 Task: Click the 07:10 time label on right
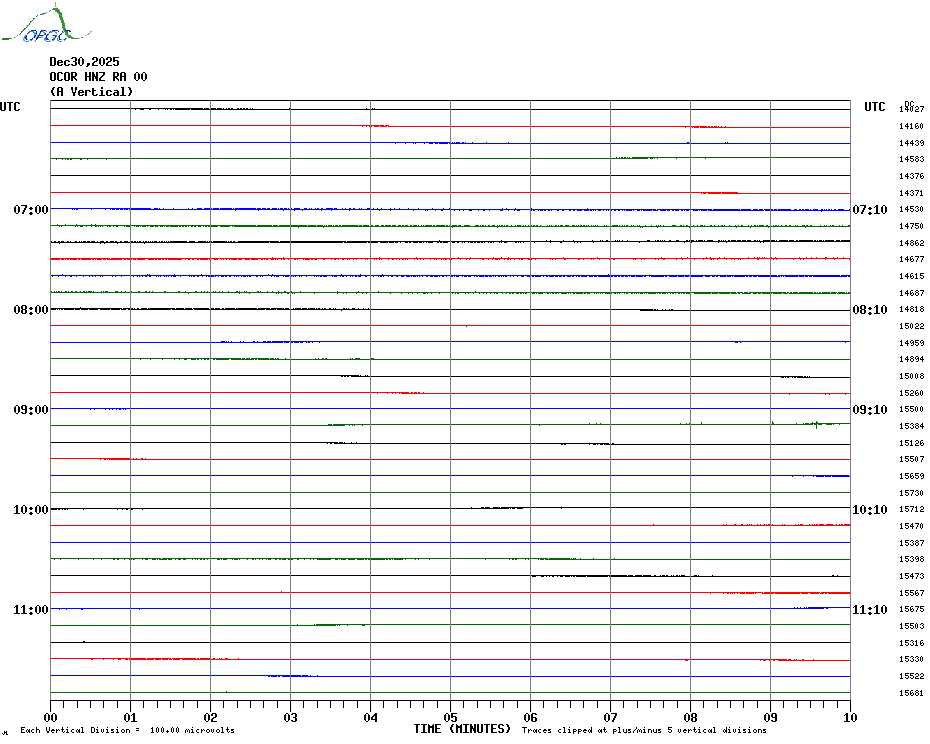coord(869,210)
